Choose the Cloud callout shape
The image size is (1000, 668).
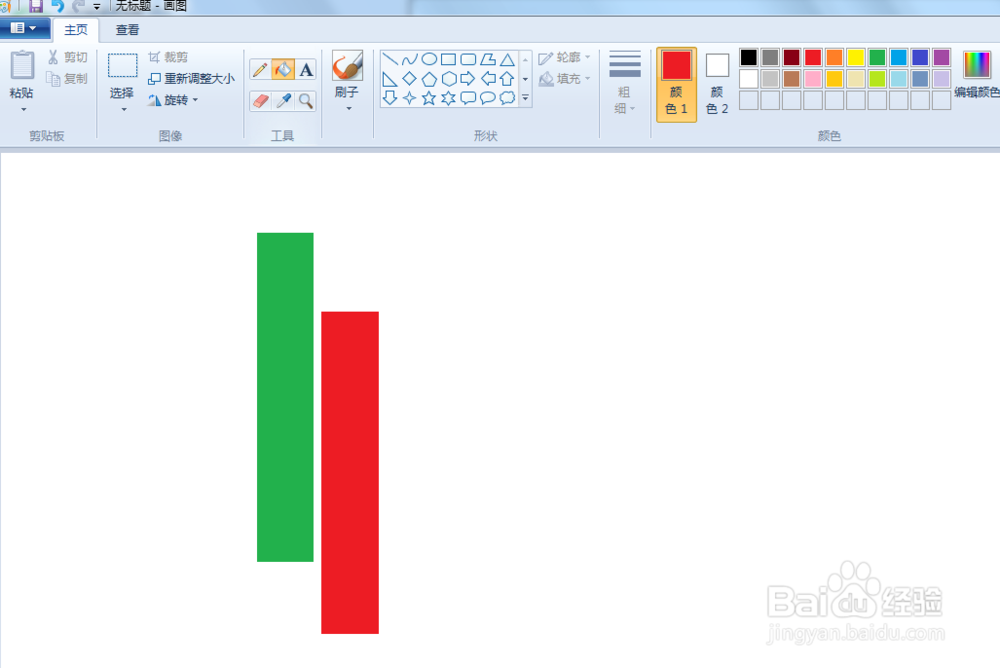point(507,98)
